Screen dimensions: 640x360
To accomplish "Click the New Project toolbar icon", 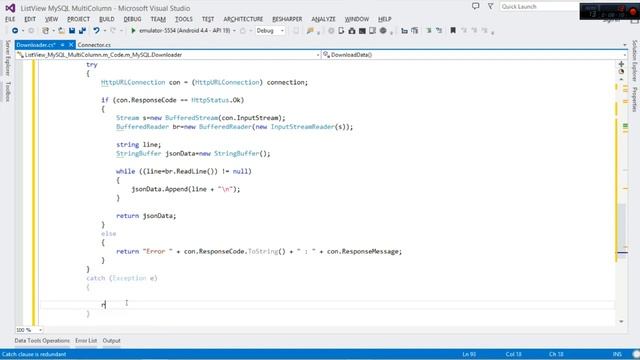I will coord(45,31).
